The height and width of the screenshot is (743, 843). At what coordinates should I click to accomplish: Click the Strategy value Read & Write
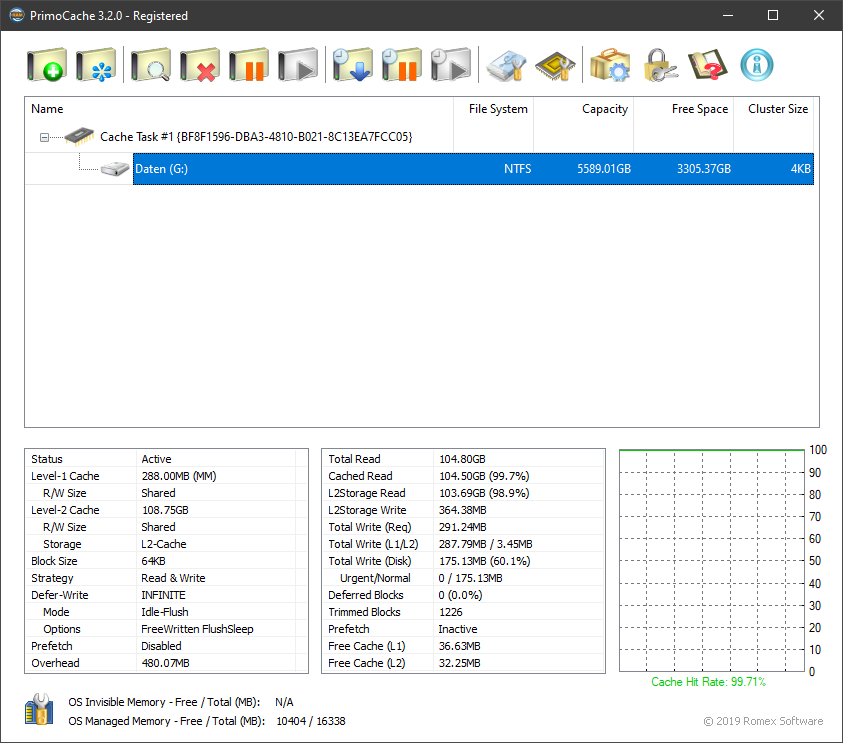point(173,578)
